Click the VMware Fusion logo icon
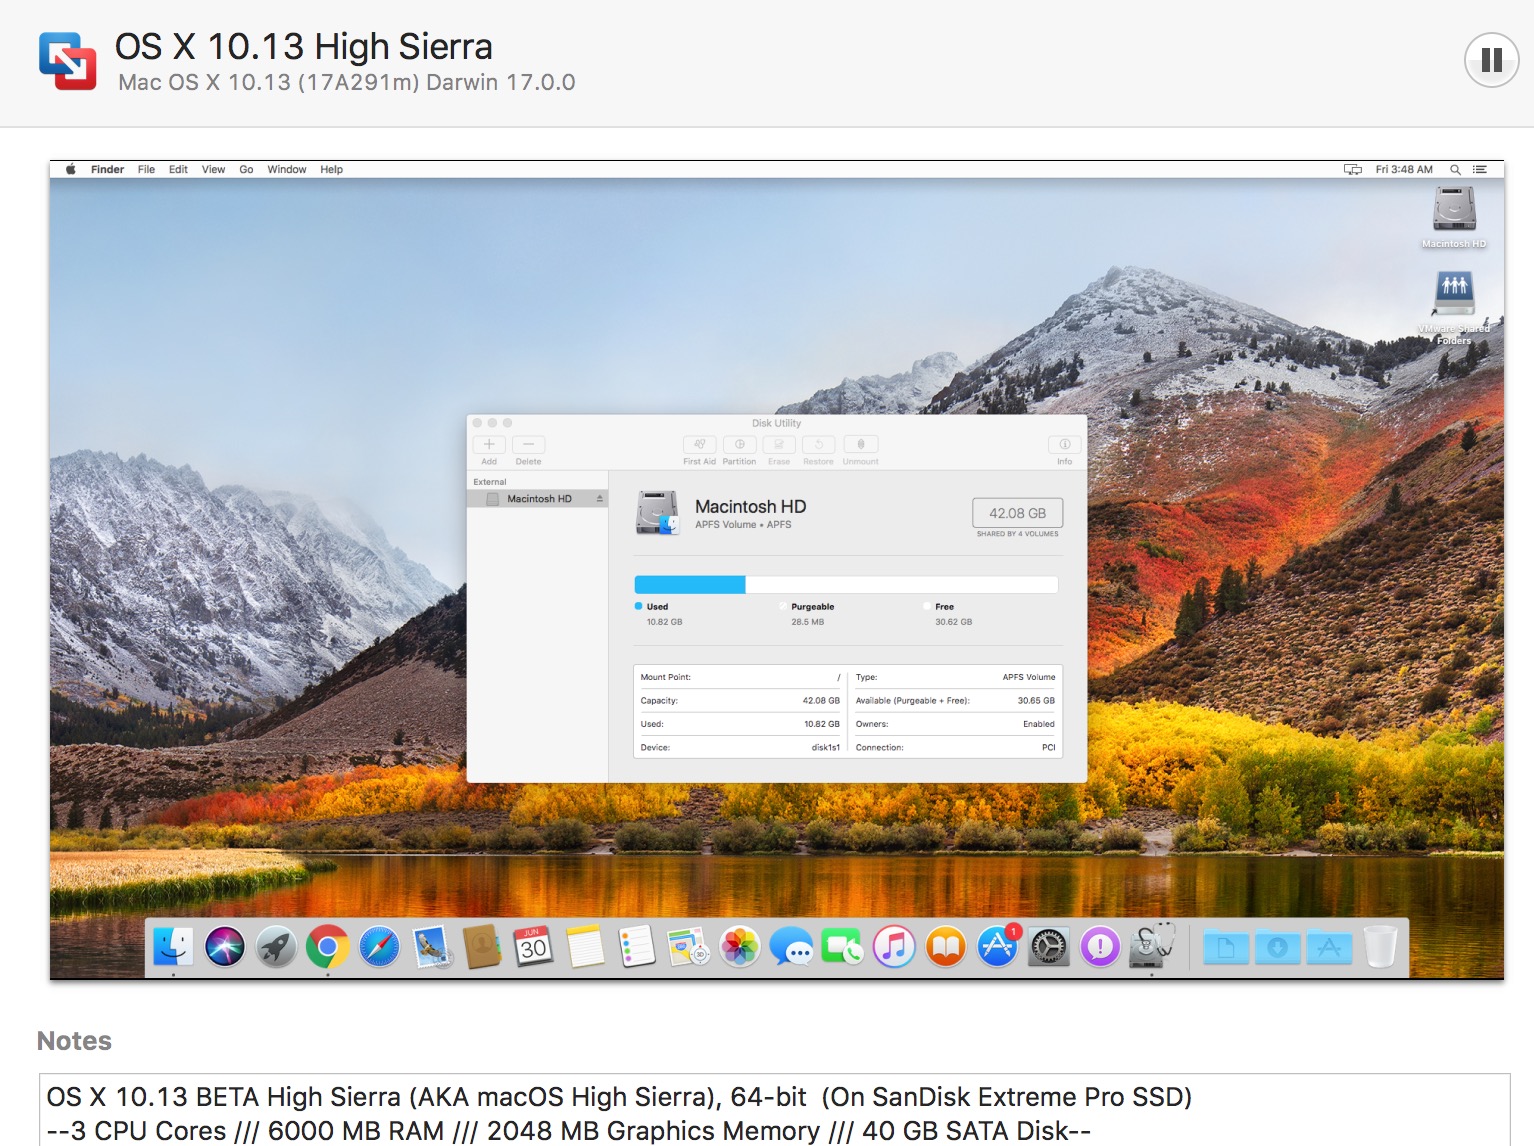 click(x=67, y=60)
